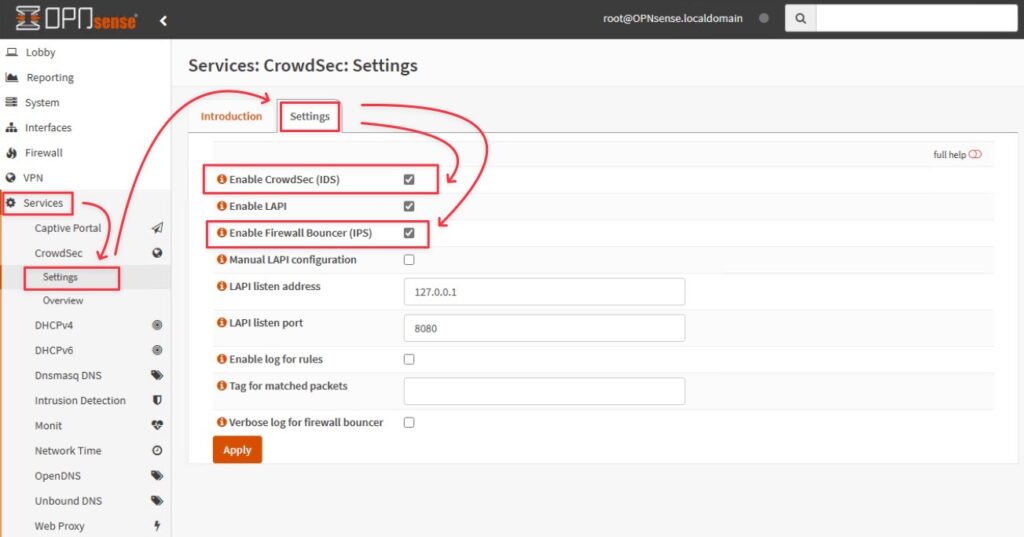Click the DHCPv6 target icon
1024x537 pixels.
[157, 350]
